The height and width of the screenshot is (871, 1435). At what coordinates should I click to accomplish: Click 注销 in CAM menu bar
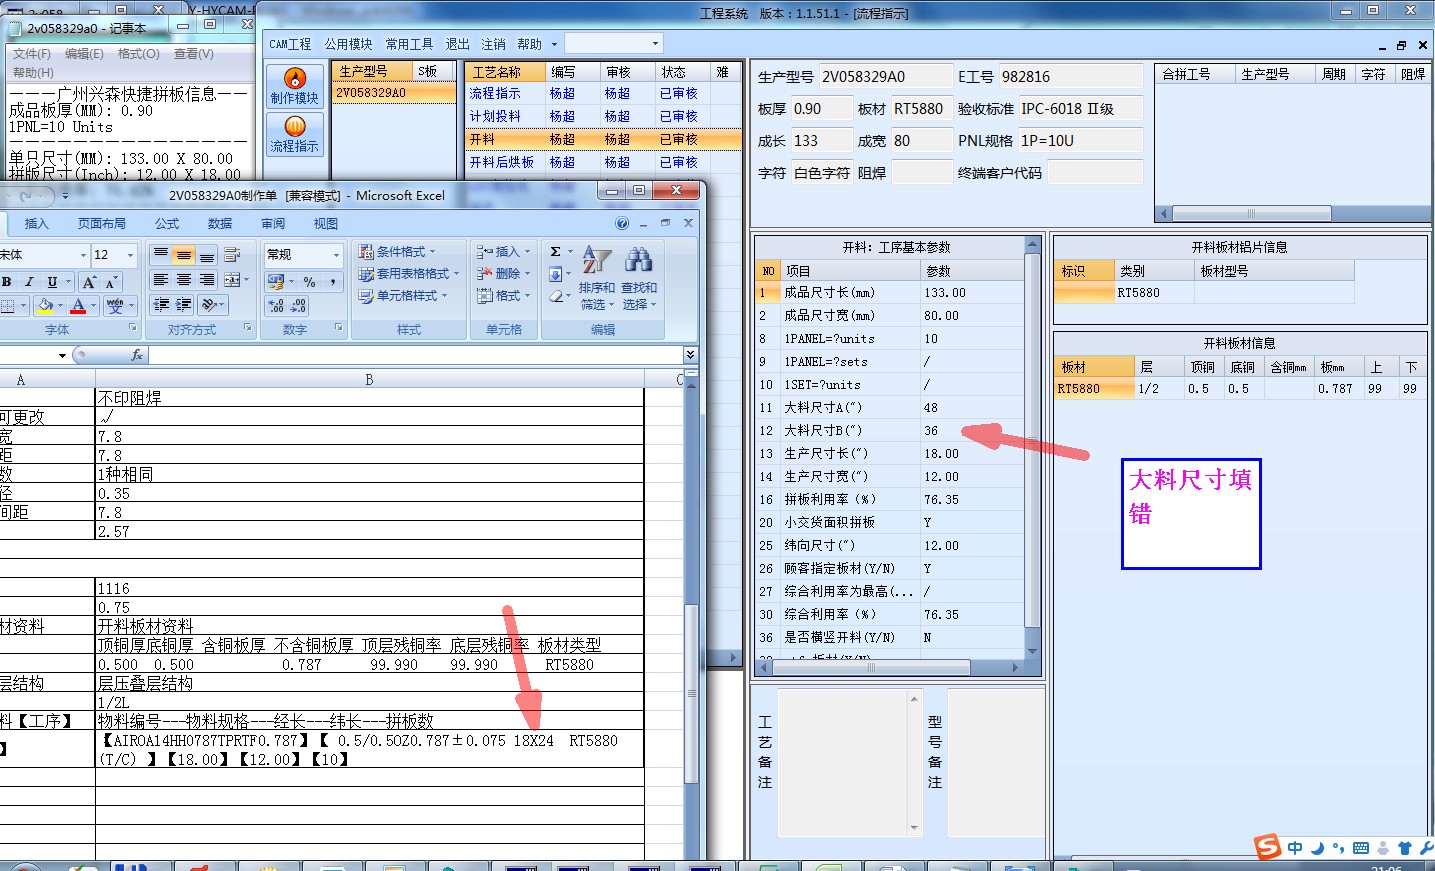point(494,44)
